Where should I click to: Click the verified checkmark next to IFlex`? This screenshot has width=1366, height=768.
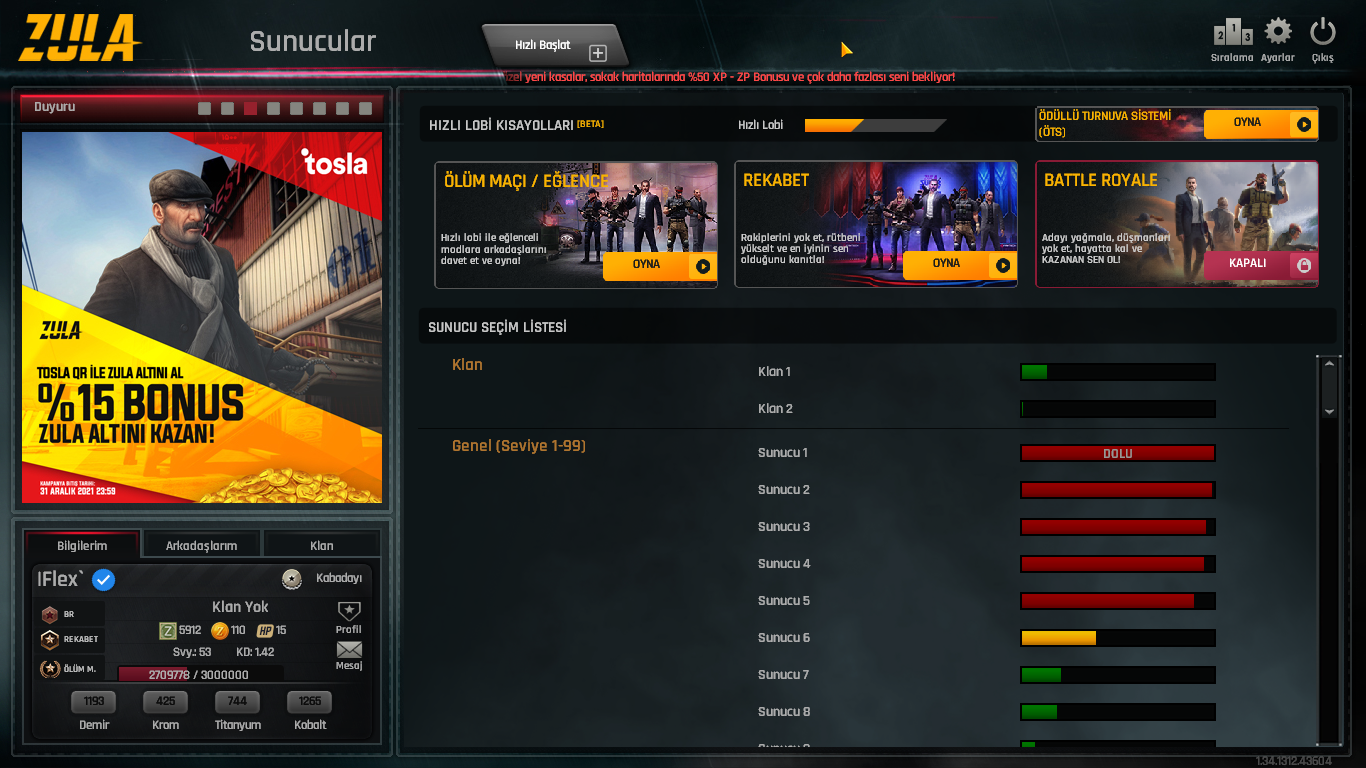click(x=103, y=579)
